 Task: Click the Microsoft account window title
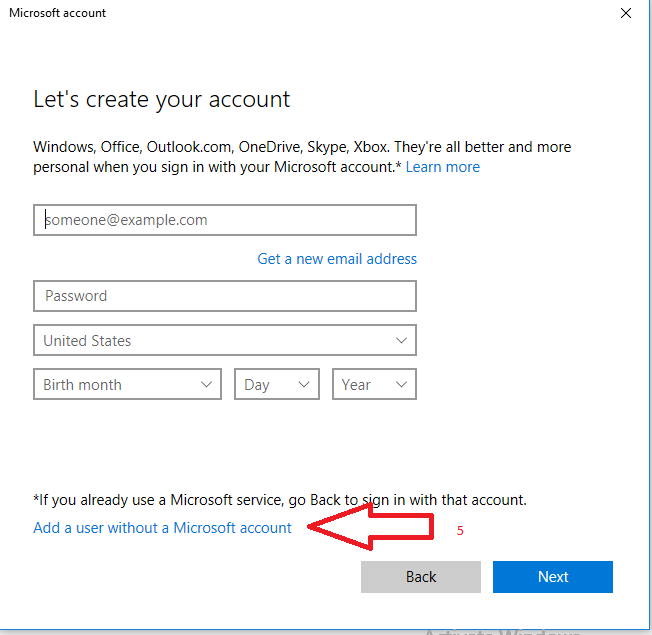57,13
